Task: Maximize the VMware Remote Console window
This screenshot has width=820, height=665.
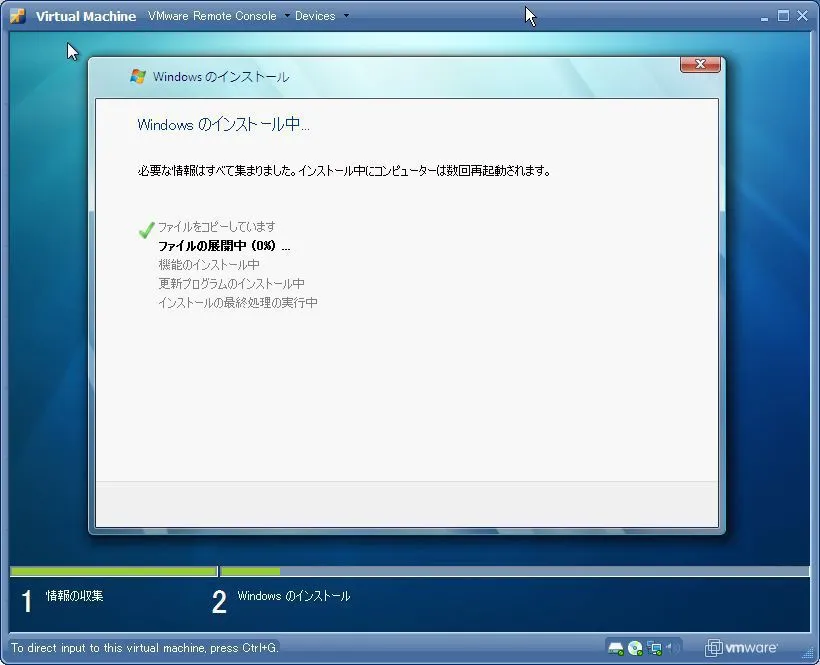Action: (783, 15)
